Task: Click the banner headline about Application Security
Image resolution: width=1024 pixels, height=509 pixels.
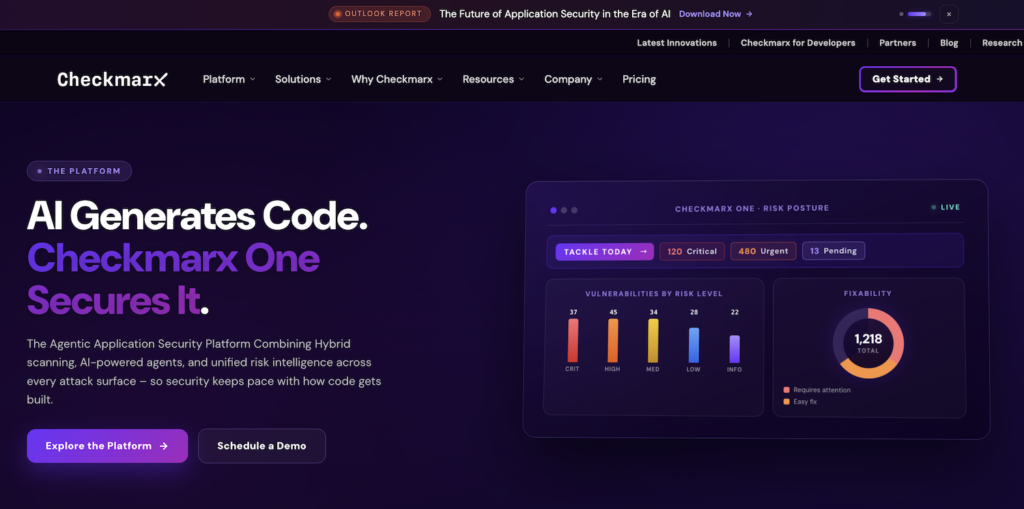Action: click(x=555, y=14)
